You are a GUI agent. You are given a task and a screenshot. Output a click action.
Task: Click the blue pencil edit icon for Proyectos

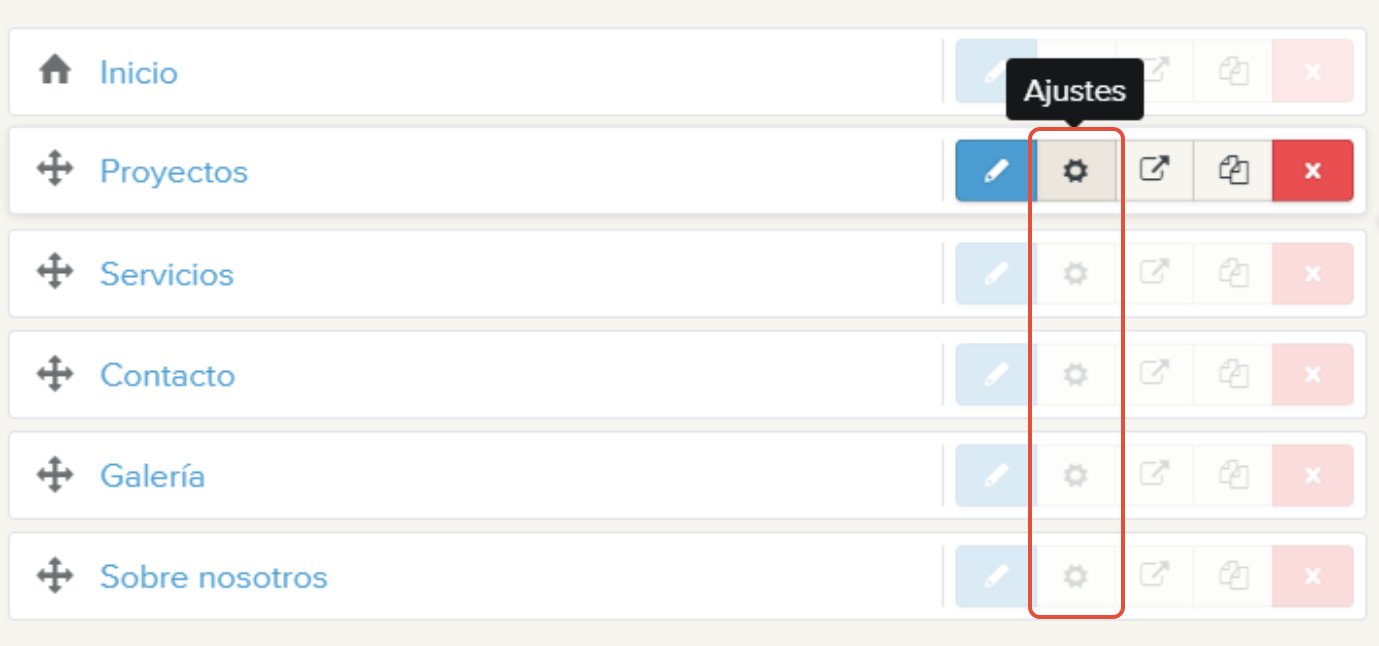995,171
